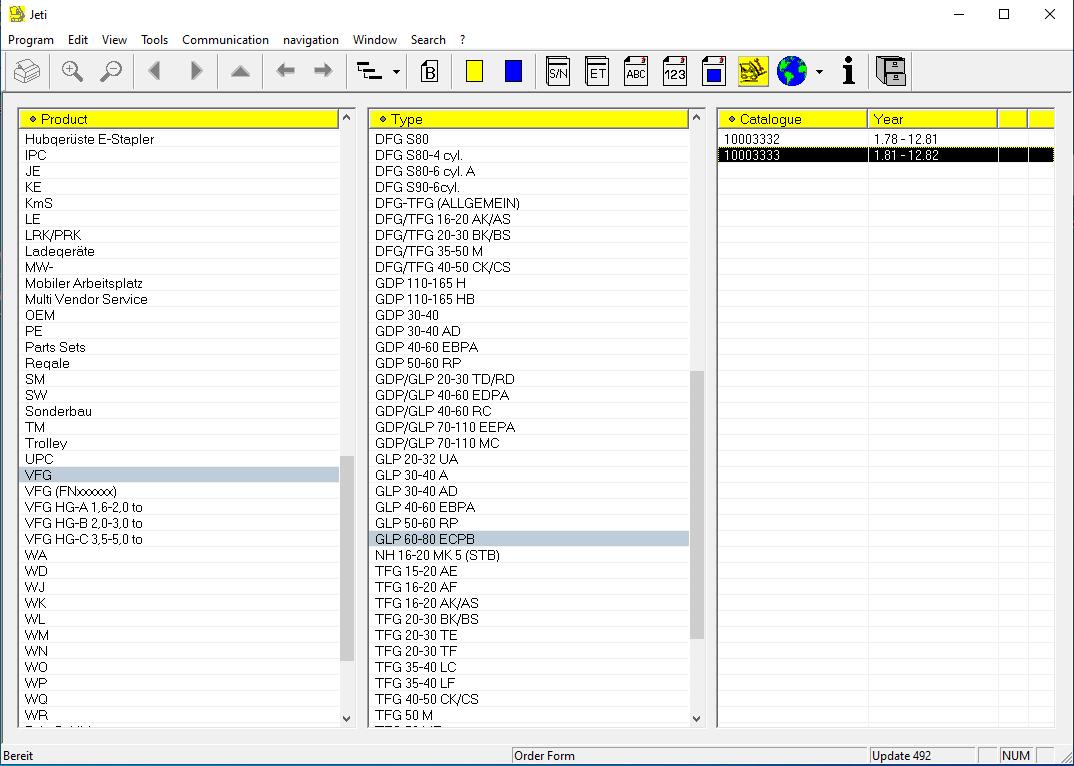This screenshot has height=766, width=1074.
Task: Open the navigation menu
Action: pos(311,40)
